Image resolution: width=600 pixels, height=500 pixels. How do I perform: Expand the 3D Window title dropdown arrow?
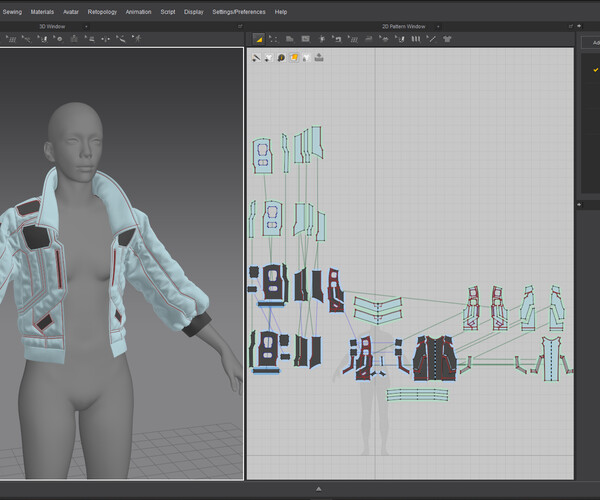(x=87, y=25)
